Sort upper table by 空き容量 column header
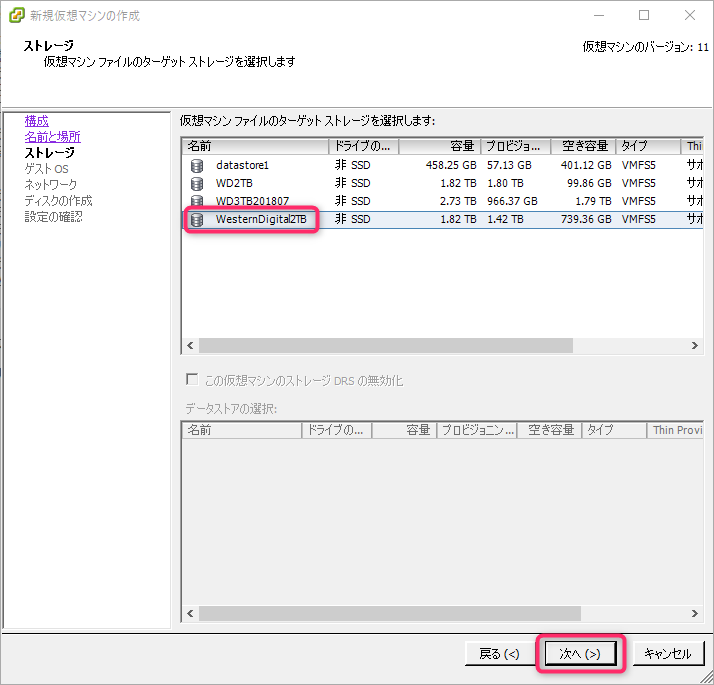This screenshot has height=685, width=714. click(x=583, y=146)
